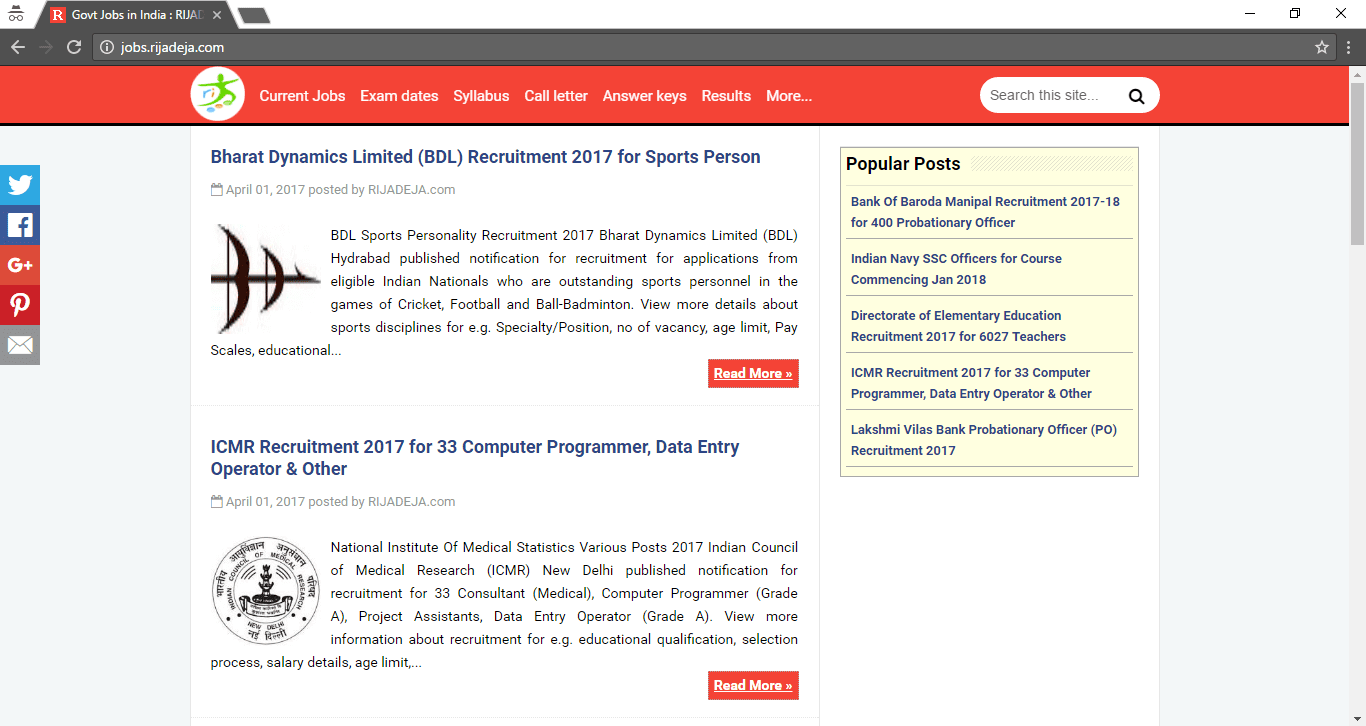Click scrollbar up arrow

point(1357,74)
